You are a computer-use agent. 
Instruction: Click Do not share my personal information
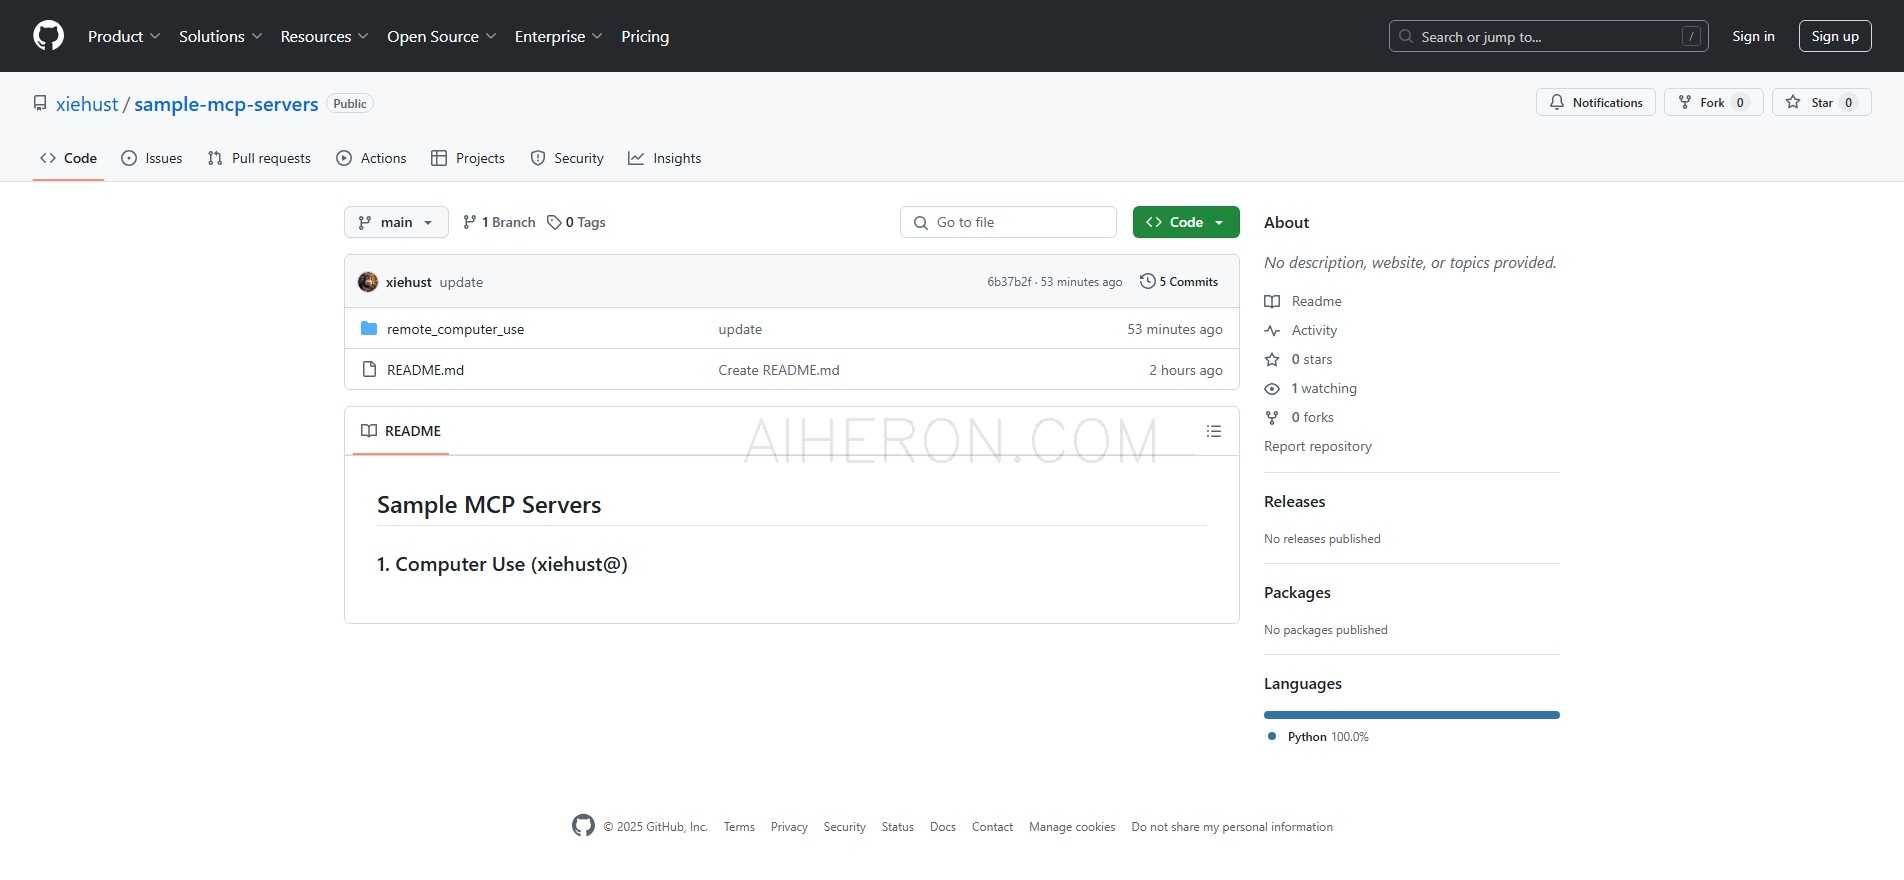[1232, 827]
